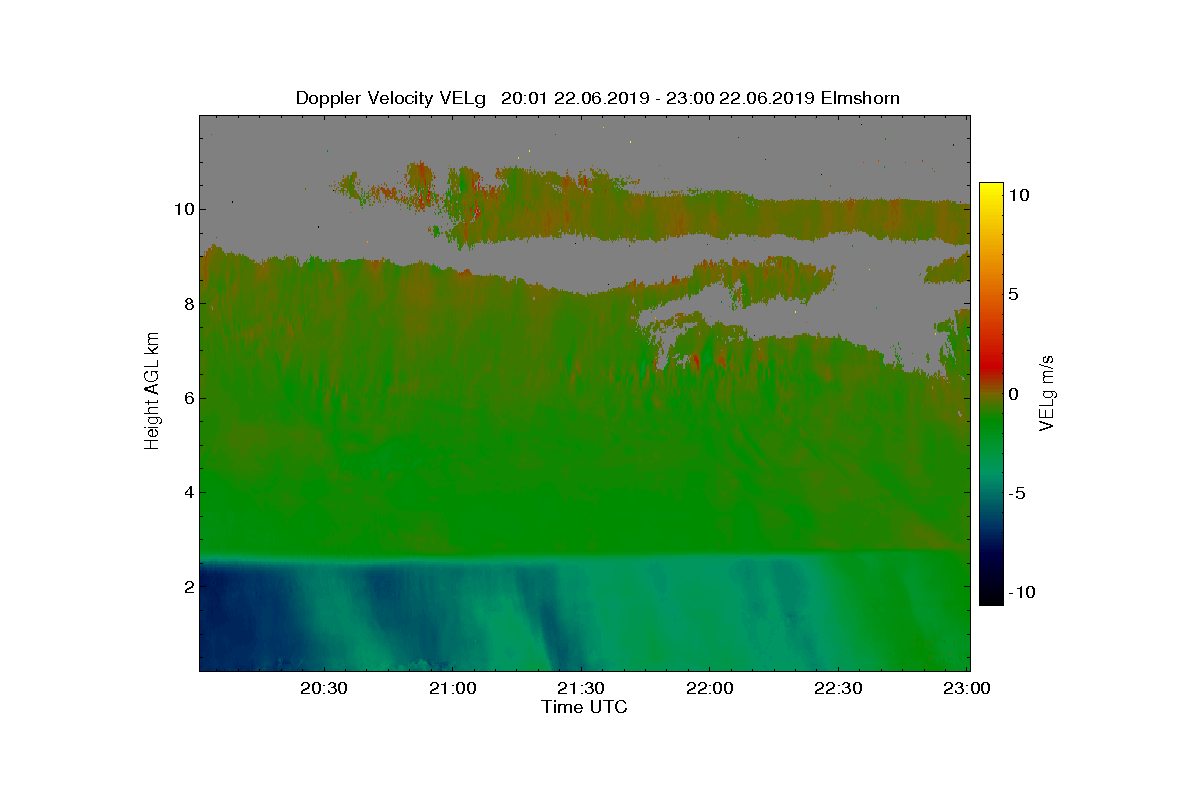Click the 'Height AGL km' y-axis label
Viewport: 1200px width, 800px height.
152,391
